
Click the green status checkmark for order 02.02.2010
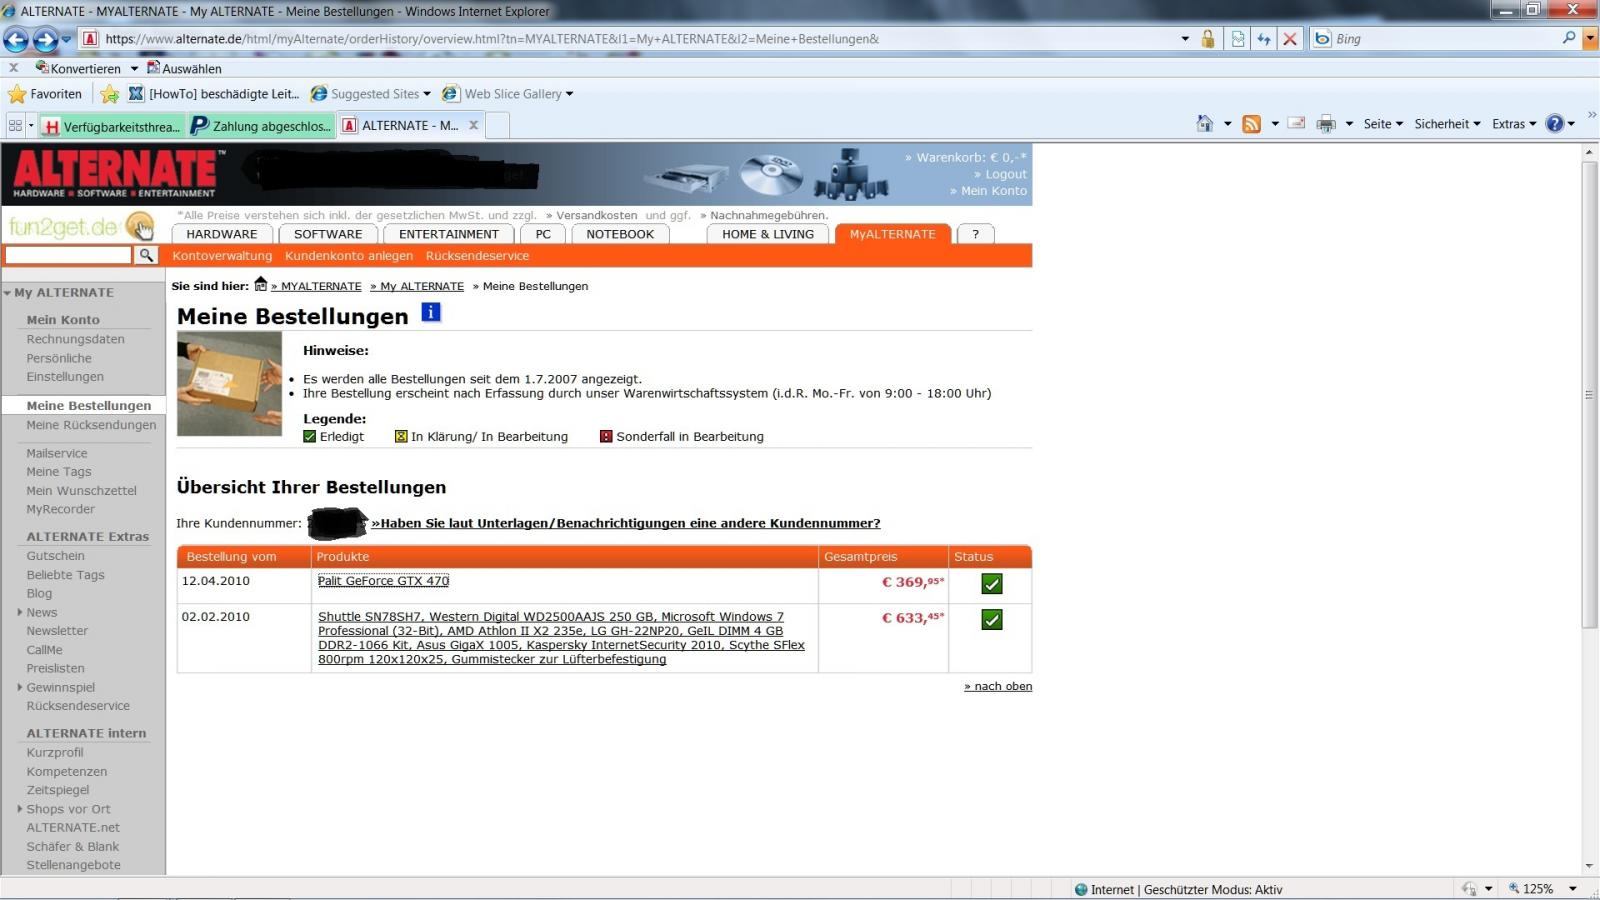[x=991, y=620]
